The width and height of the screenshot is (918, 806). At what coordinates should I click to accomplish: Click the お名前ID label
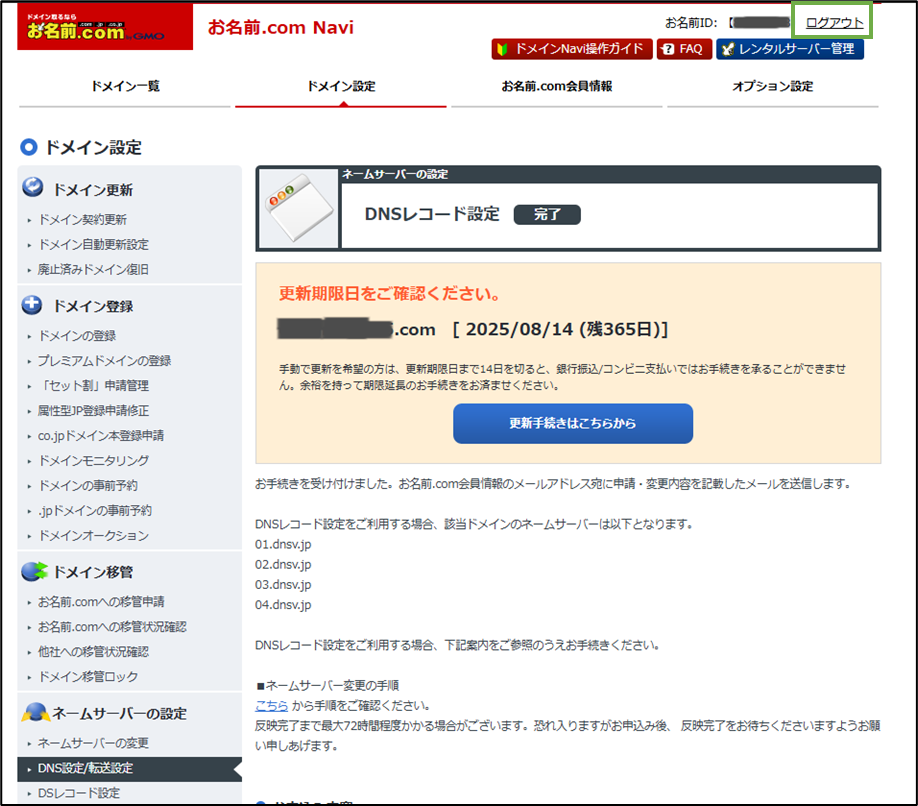691,23
